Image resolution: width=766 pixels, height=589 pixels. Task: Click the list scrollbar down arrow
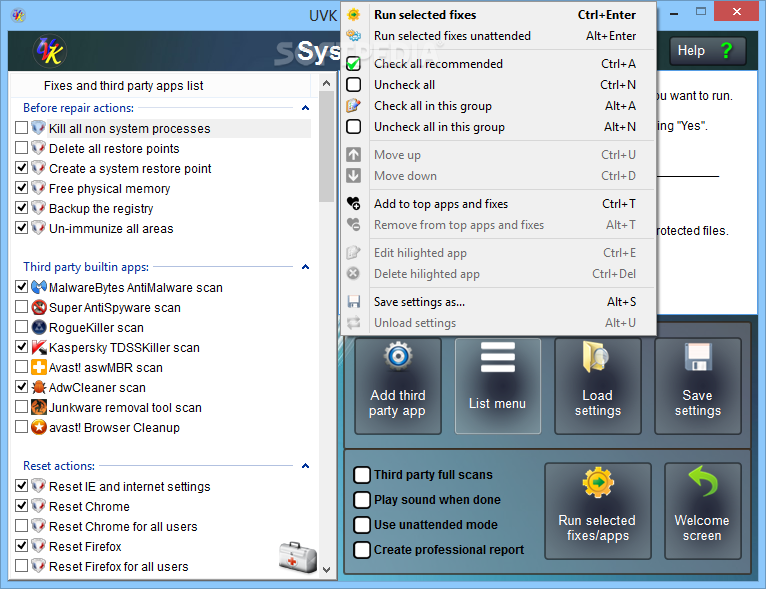[x=326, y=569]
